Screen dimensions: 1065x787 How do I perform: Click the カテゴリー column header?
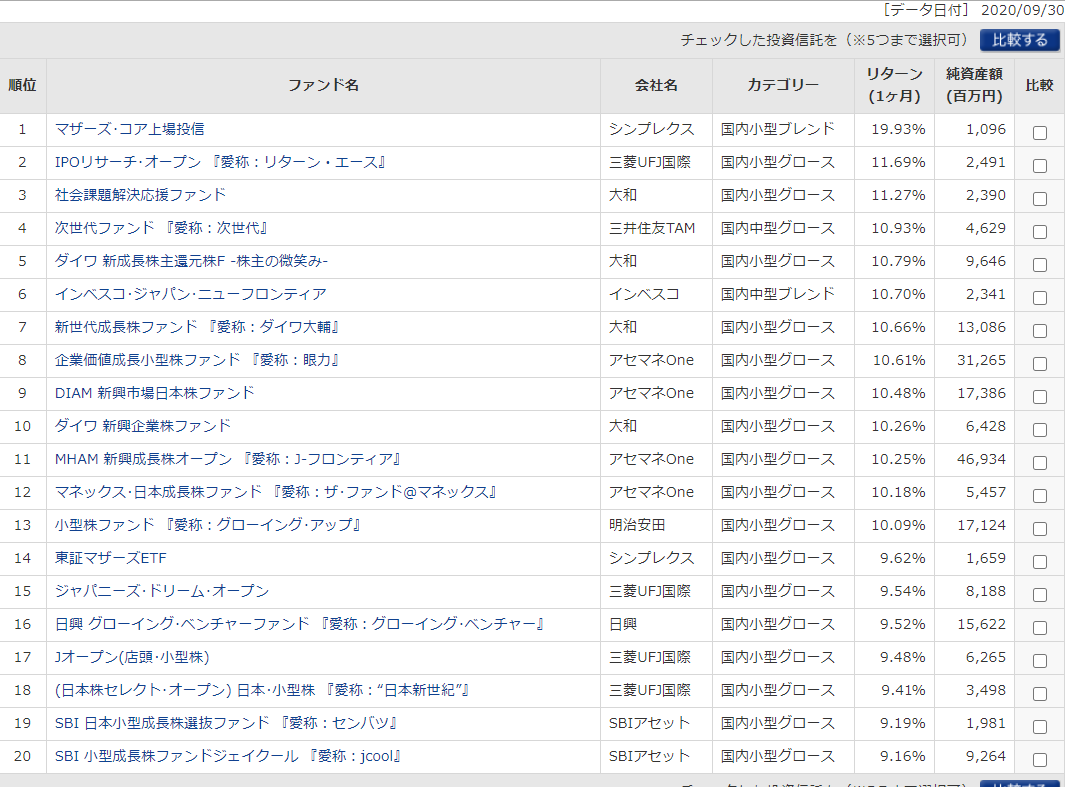[x=783, y=86]
